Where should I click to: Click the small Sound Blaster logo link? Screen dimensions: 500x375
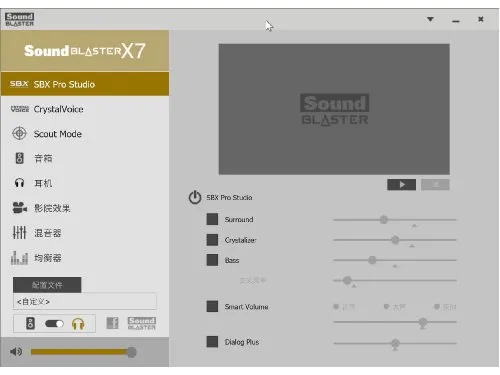(x=142, y=323)
